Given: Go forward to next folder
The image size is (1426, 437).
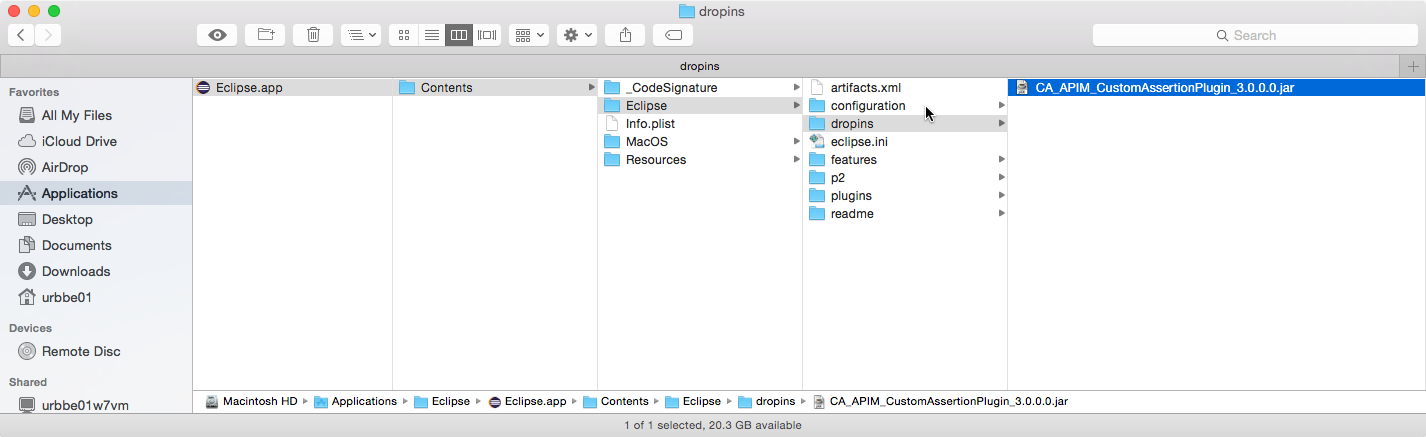Looking at the screenshot, I should (48, 35).
